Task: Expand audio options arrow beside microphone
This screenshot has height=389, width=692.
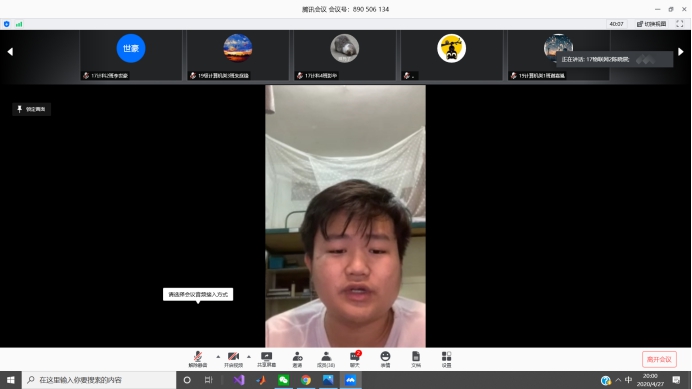Action: 218,356
